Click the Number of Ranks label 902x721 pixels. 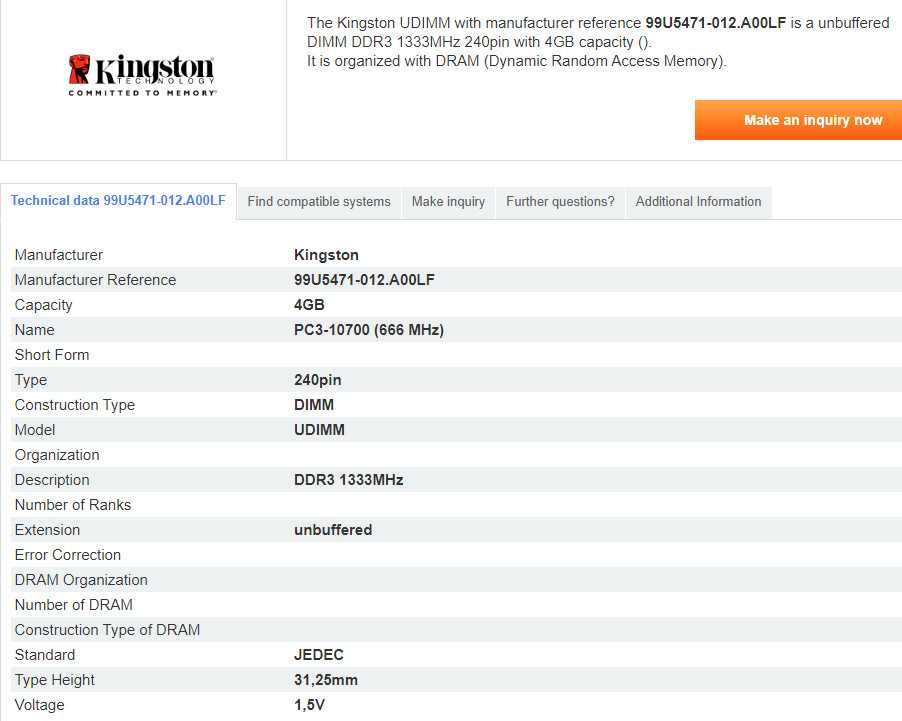tap(73, 505)
